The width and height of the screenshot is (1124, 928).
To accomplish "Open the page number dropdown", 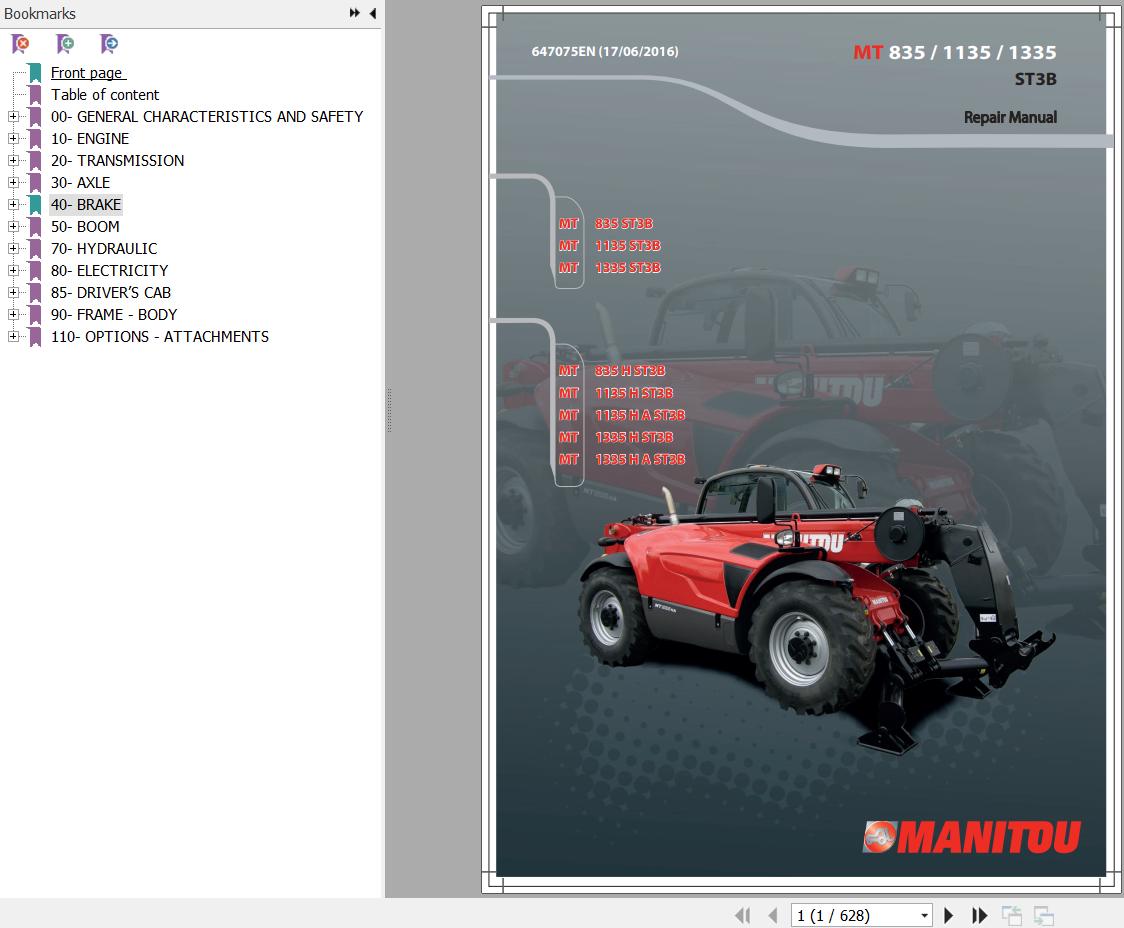I will coord(924,916).
